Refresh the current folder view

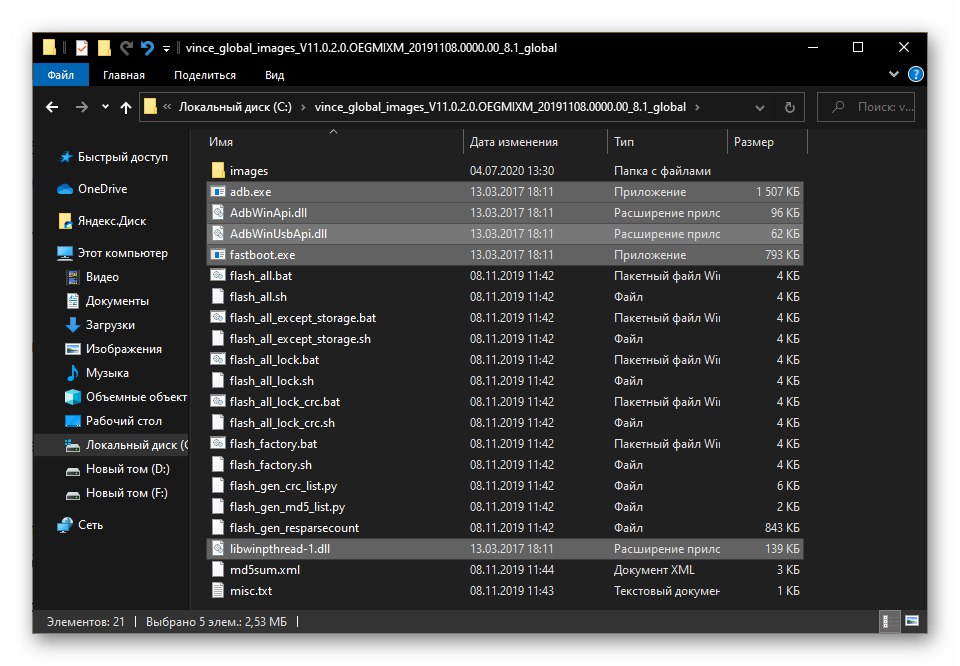click(x=790, y=107)
